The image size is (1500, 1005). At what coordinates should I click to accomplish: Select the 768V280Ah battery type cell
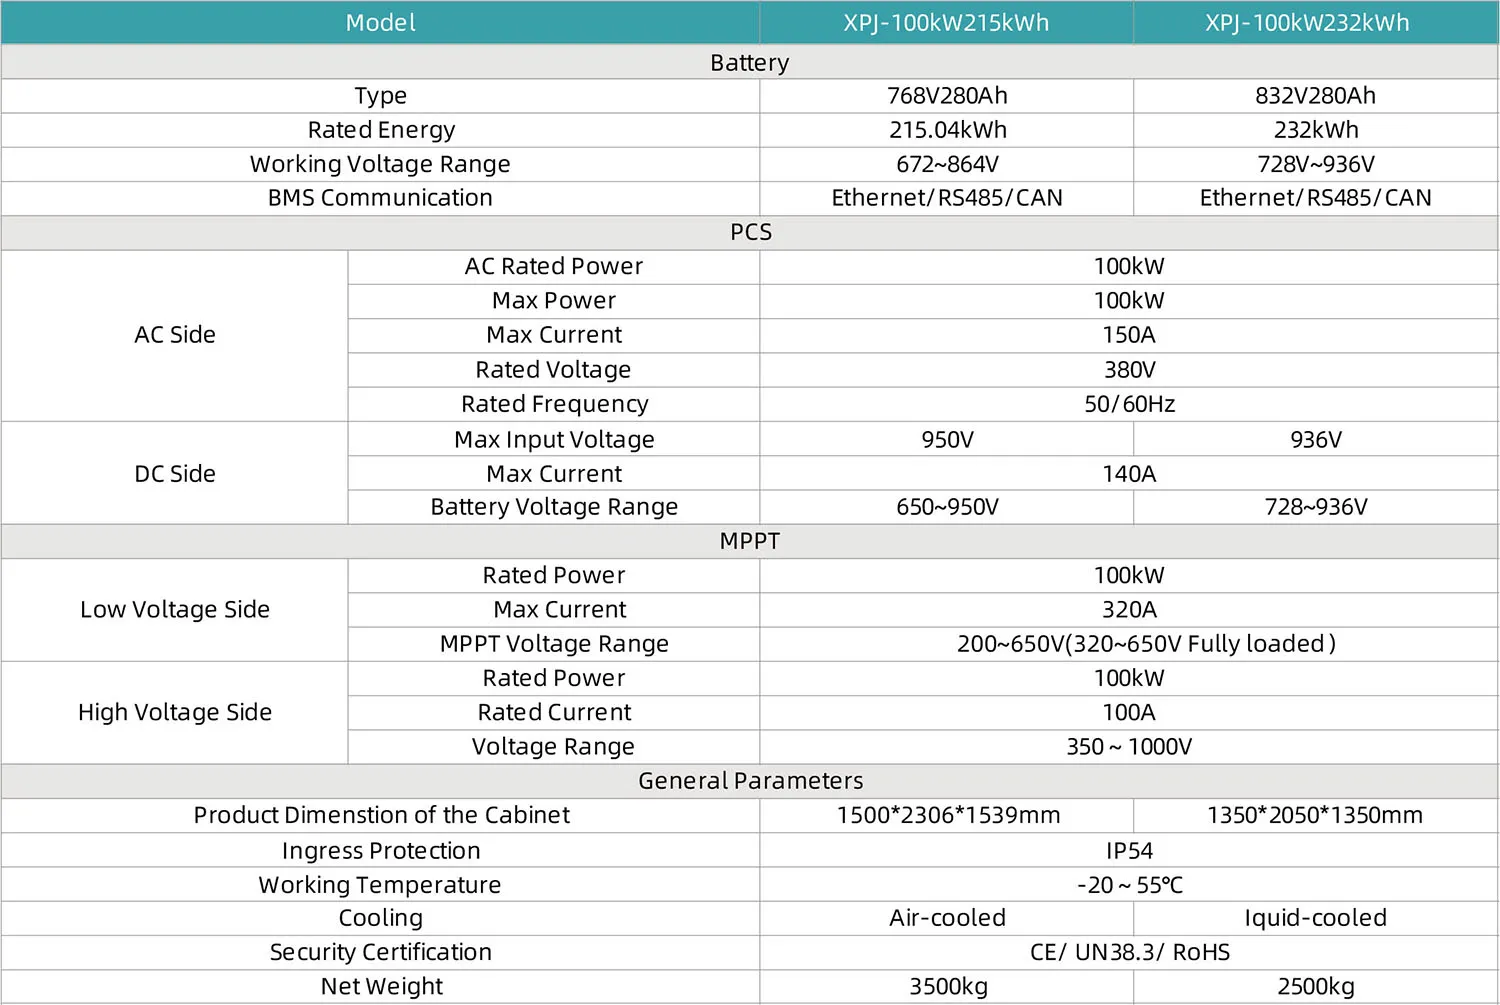click(x=947, y=96)
